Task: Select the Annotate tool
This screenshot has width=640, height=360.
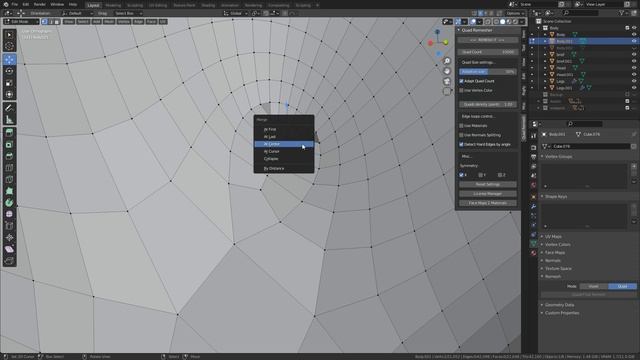Action: pos(9,108)
